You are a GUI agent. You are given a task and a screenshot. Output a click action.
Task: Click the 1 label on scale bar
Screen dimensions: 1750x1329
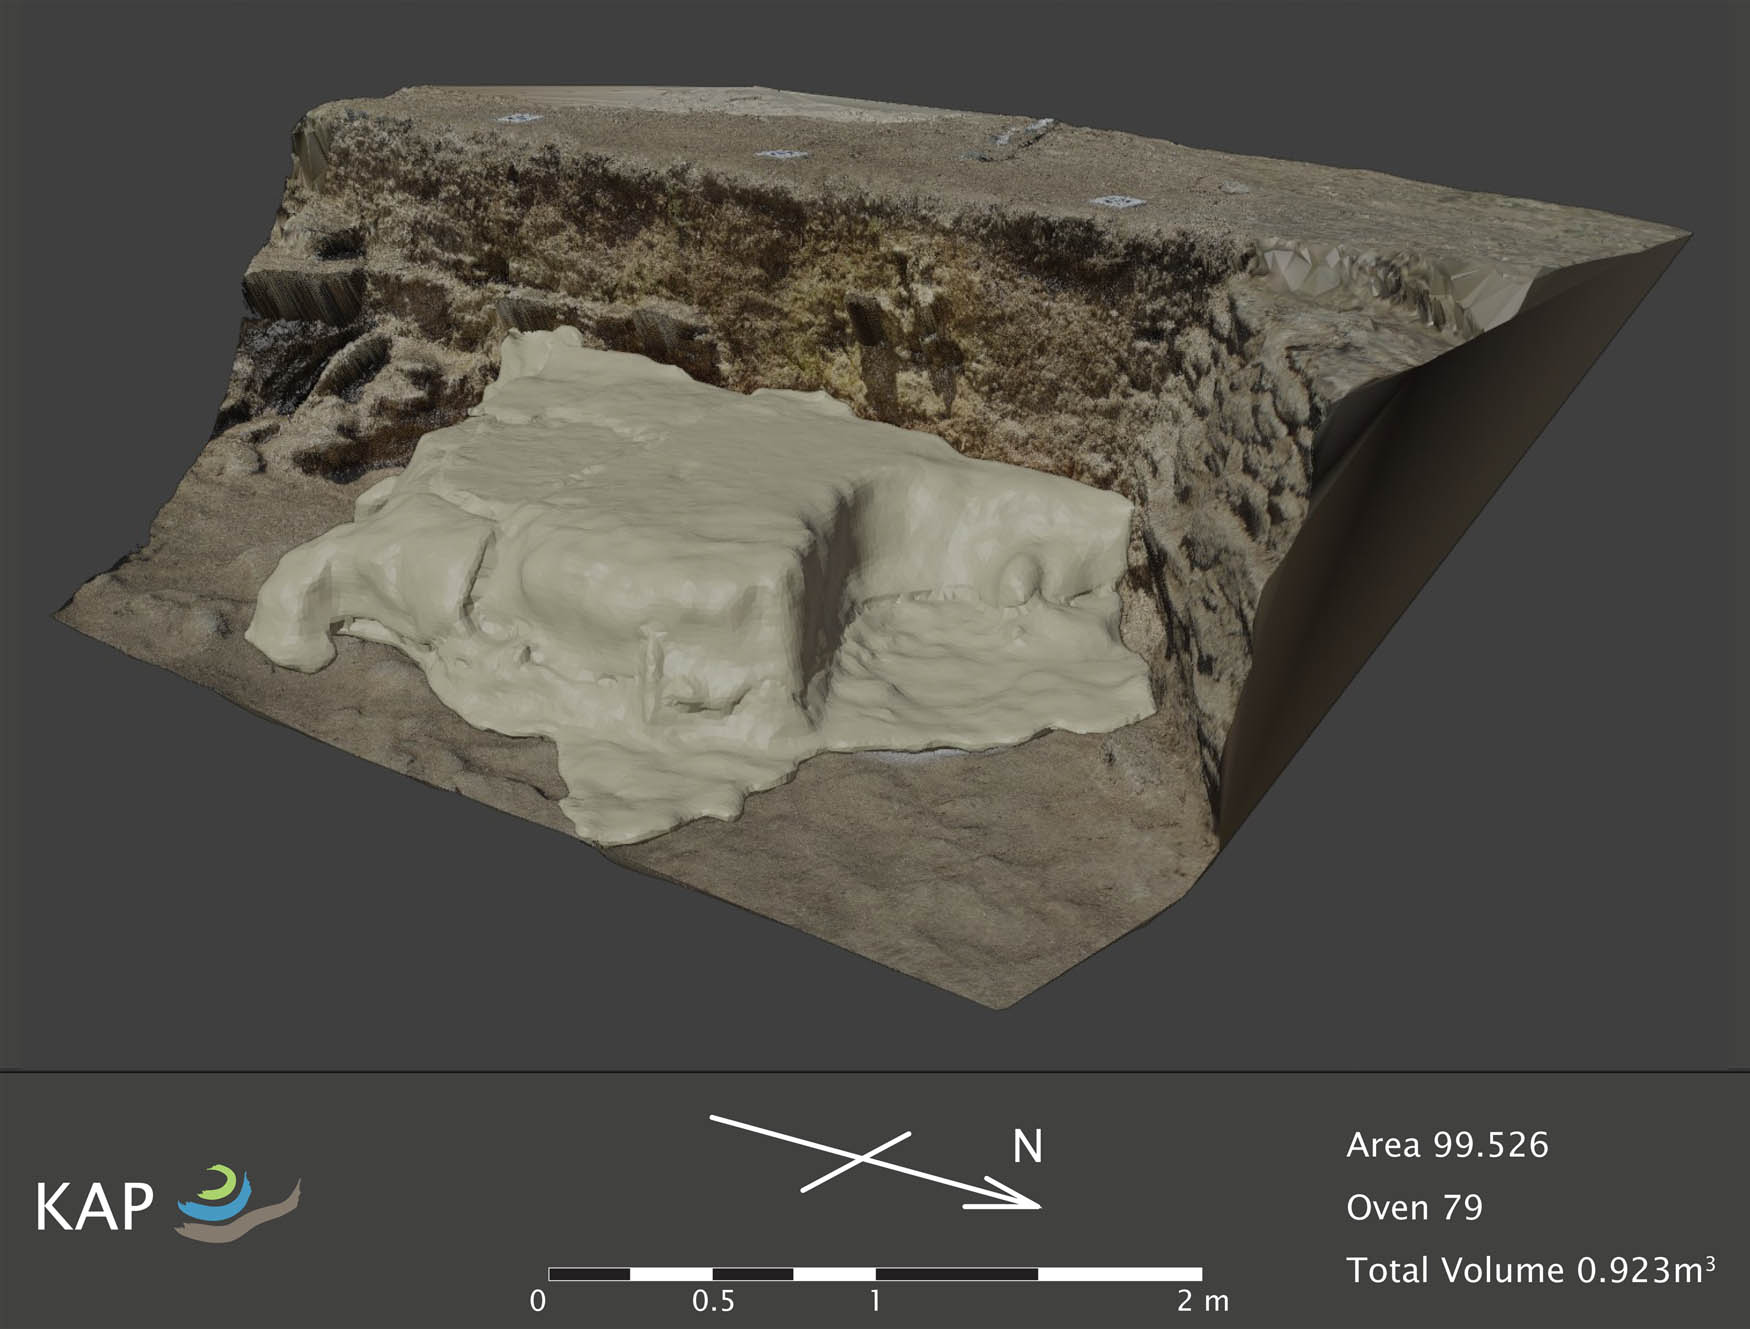[875, 1301]
